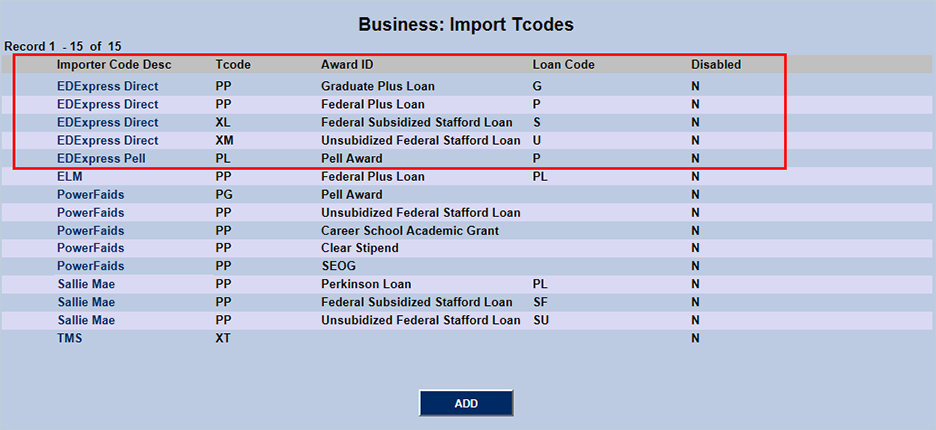
Task: Click Sallie Mae link with Loan Code SF
Action: tap(85, 302)
